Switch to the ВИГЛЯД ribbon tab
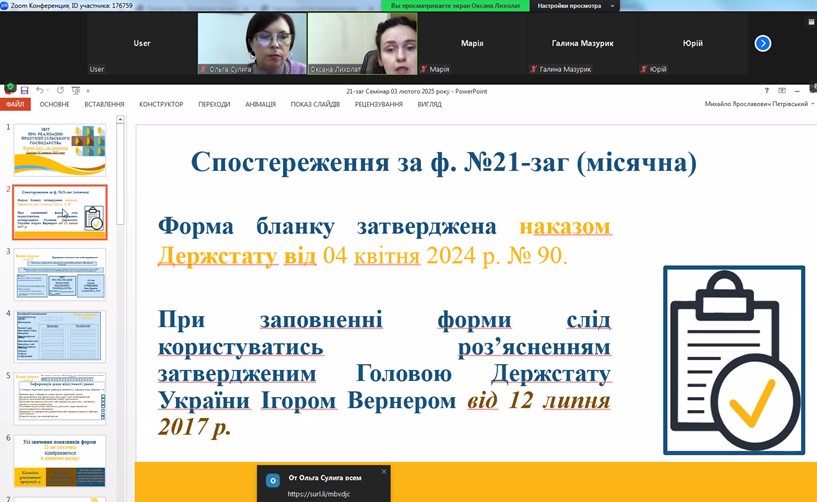Image resolution: width=817 pixels, height=502 pixels. 429,104
